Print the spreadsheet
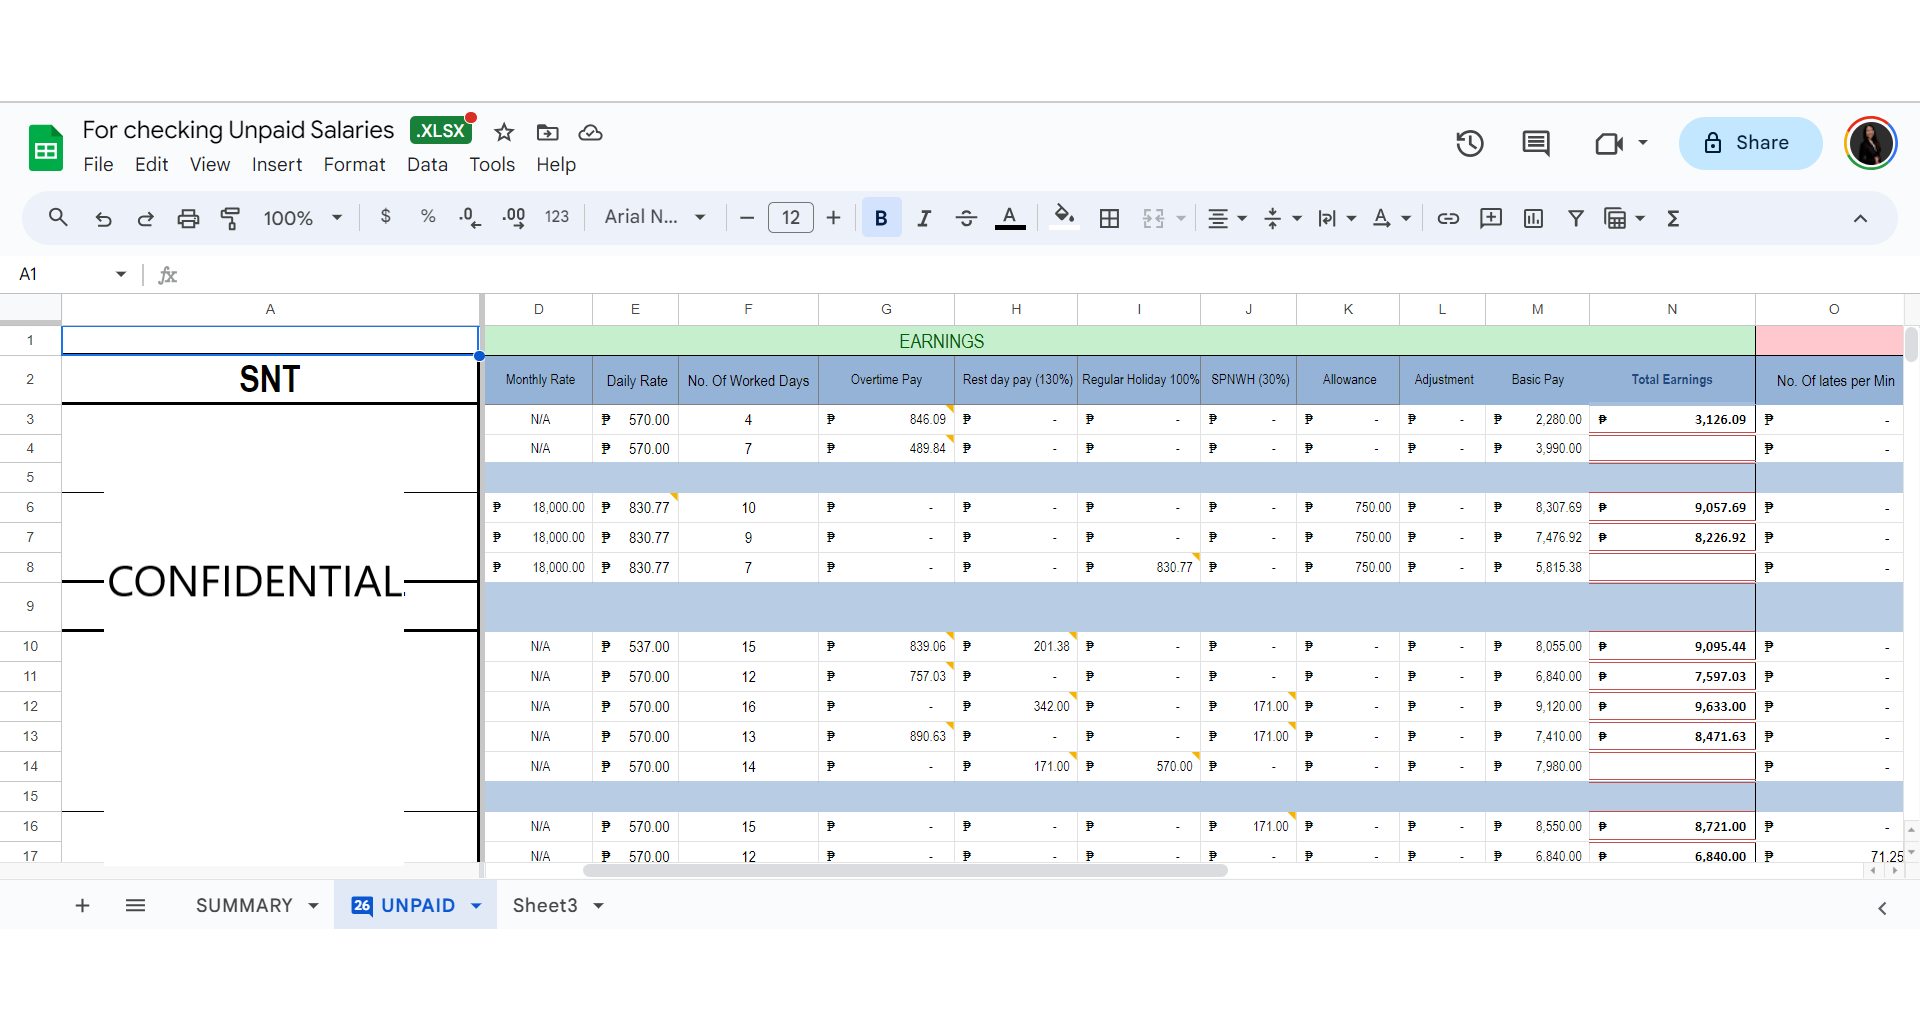Image resolution: width=1920 pixels, height=1020 pixels. (188, 218)
